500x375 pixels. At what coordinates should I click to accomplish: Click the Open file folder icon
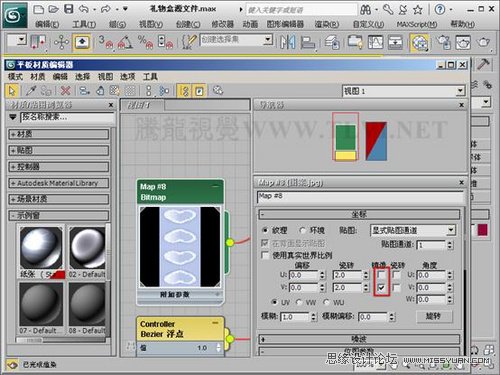[x=53, y=9]
